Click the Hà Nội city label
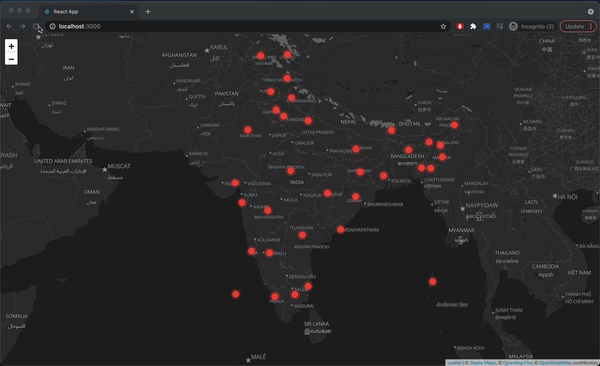Image resolution: width=600 pixels, height=366 pixels. [x=567, y=197]
